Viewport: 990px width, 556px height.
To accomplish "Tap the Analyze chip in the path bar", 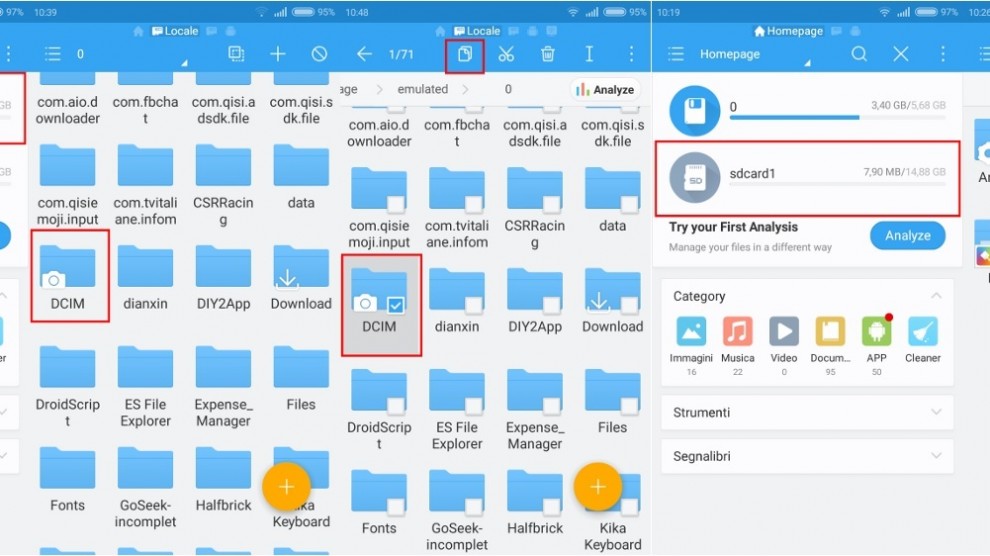I will click(605, 90).
